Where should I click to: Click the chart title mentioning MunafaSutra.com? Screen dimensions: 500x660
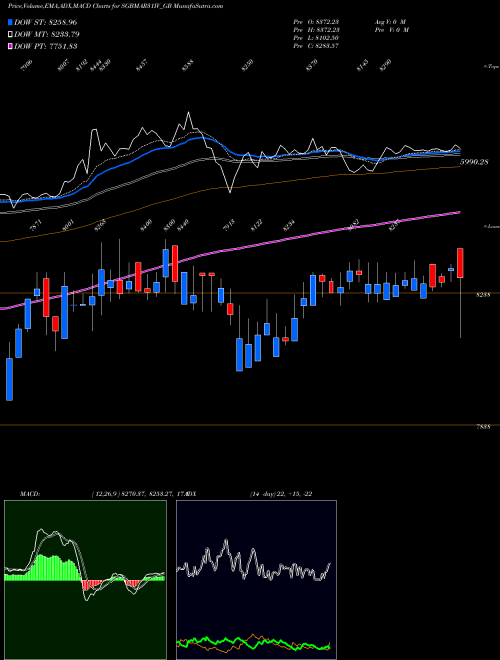(115, 6)
